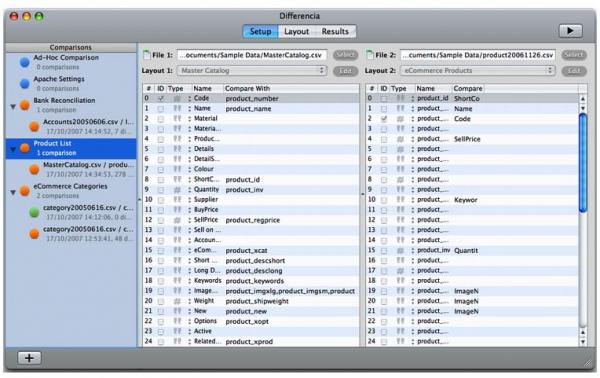
Task: Click the Comparisons sidebar header
Action: click(71, 47)
